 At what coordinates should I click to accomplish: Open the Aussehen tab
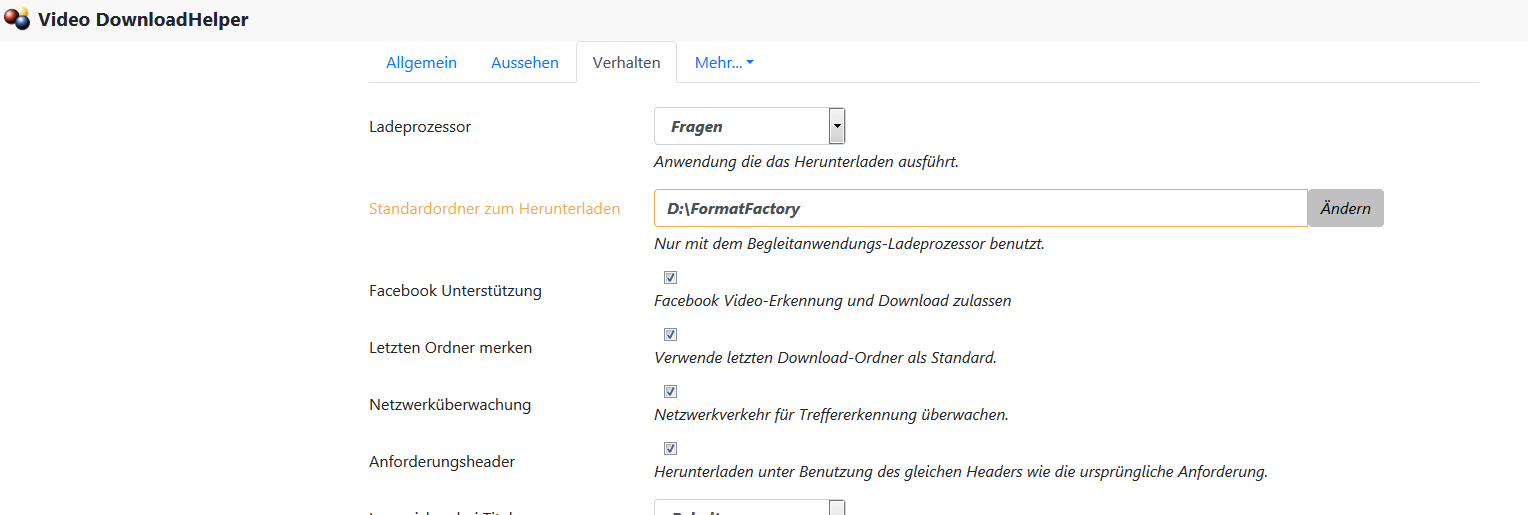pyautogui.click(x=524, y=62)
